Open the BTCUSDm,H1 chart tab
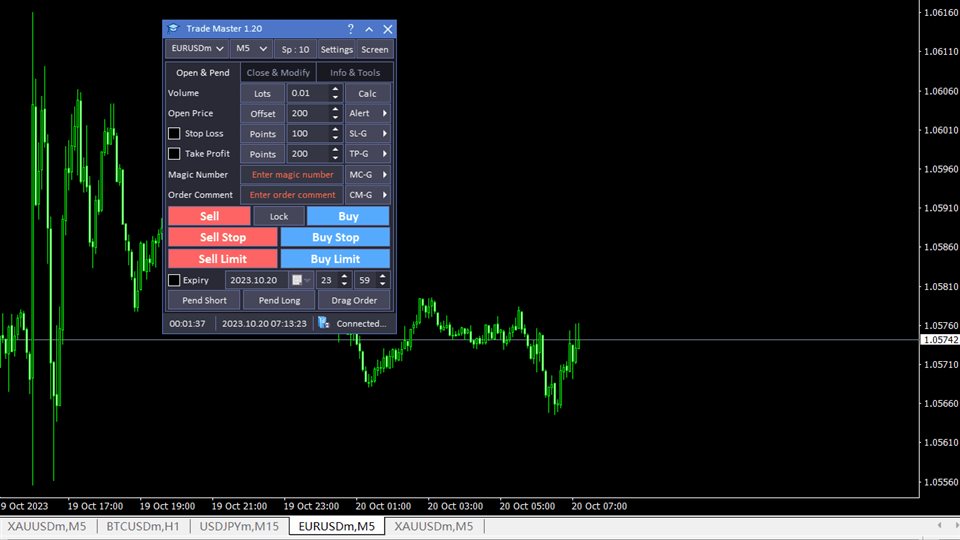Viewport: 960px width, 540px height. 143,527
